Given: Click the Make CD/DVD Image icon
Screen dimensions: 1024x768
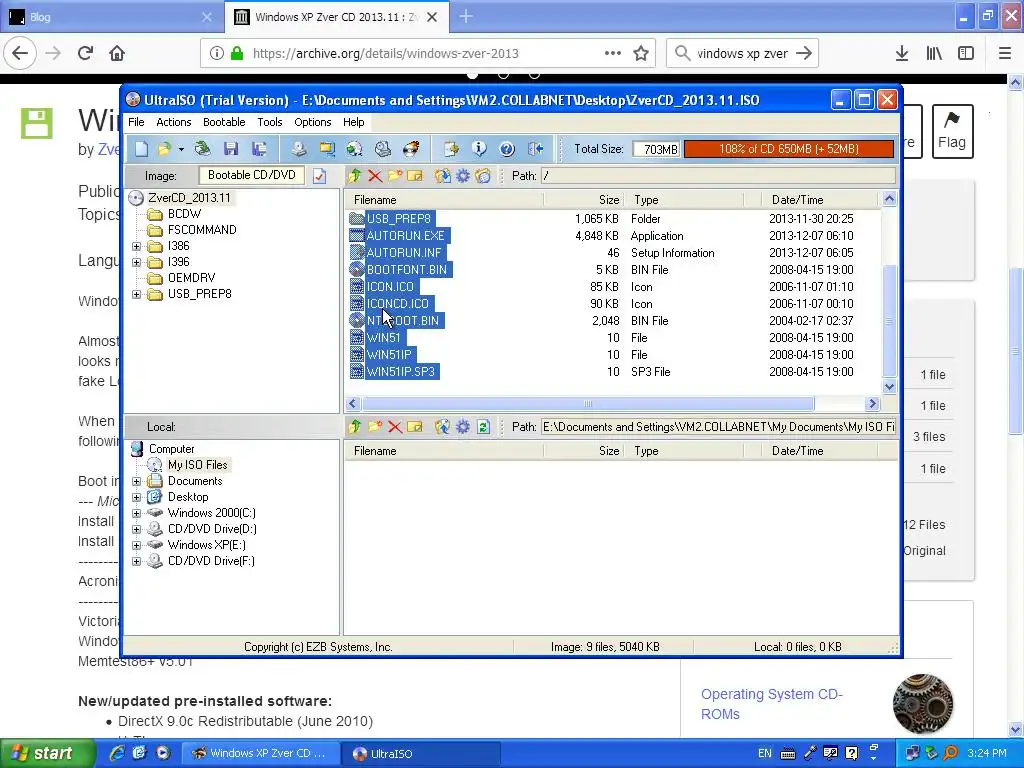Looking at the screenshot, I should [298, 149].
